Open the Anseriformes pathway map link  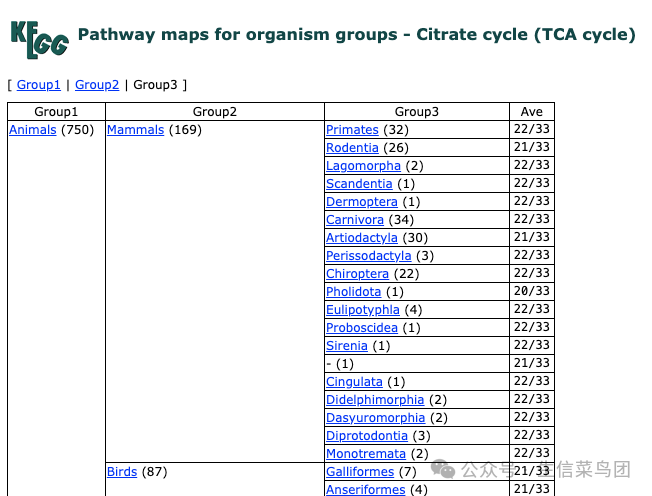click(366, 490)
